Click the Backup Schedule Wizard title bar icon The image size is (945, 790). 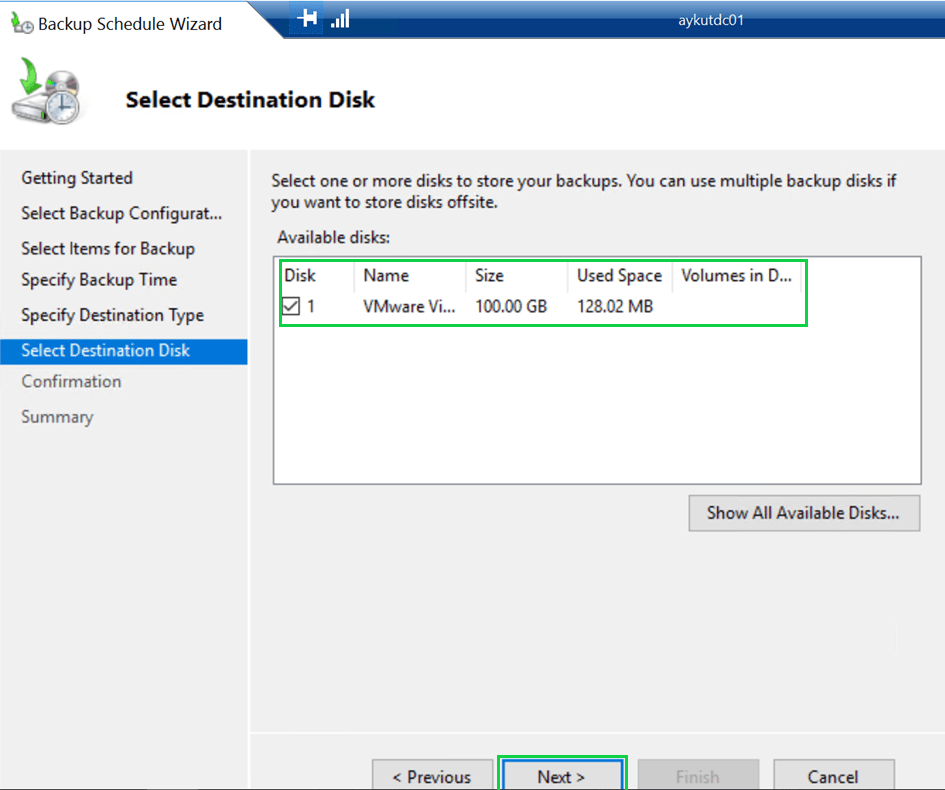pos(22,23)
